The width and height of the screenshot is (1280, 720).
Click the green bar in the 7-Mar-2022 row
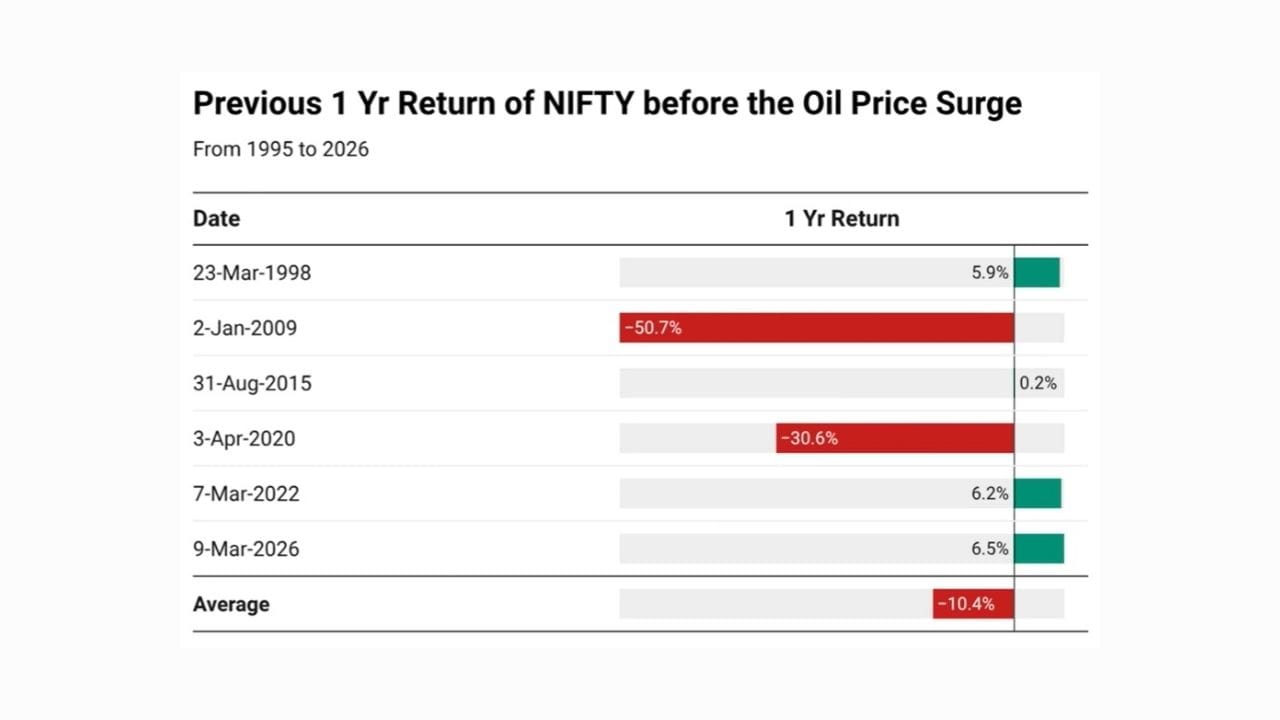tap(1038, 494)
